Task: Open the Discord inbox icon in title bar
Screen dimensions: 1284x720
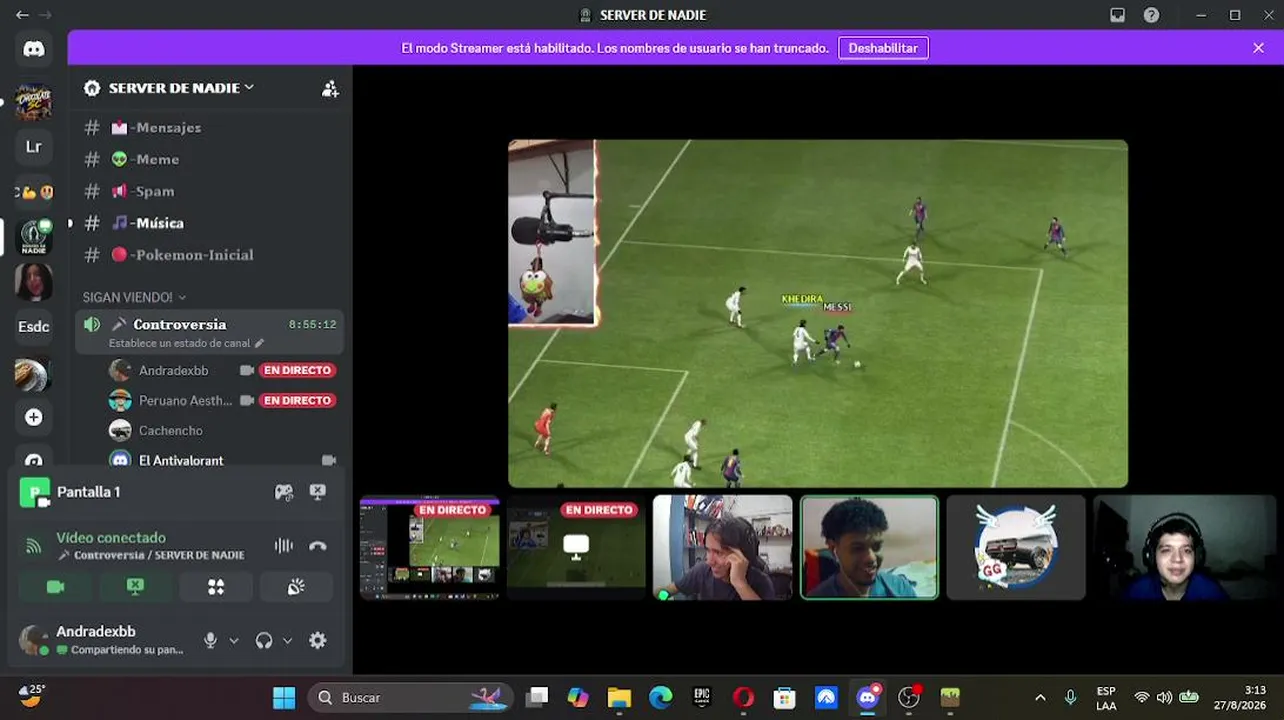Action: (1118, 15)
